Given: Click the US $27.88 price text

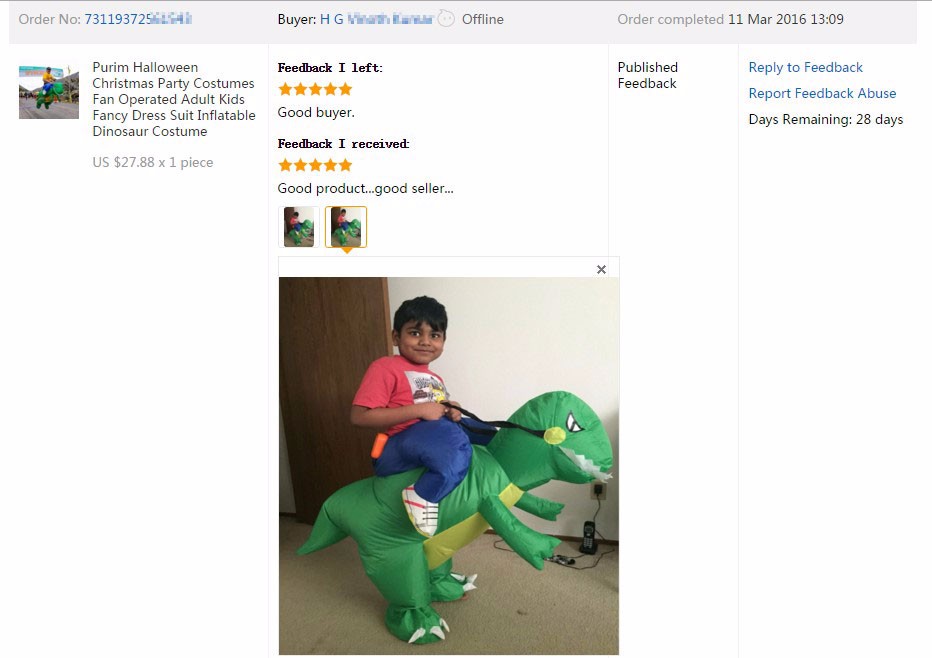Looking at the screenshot, I should click(x=152, y=162).
